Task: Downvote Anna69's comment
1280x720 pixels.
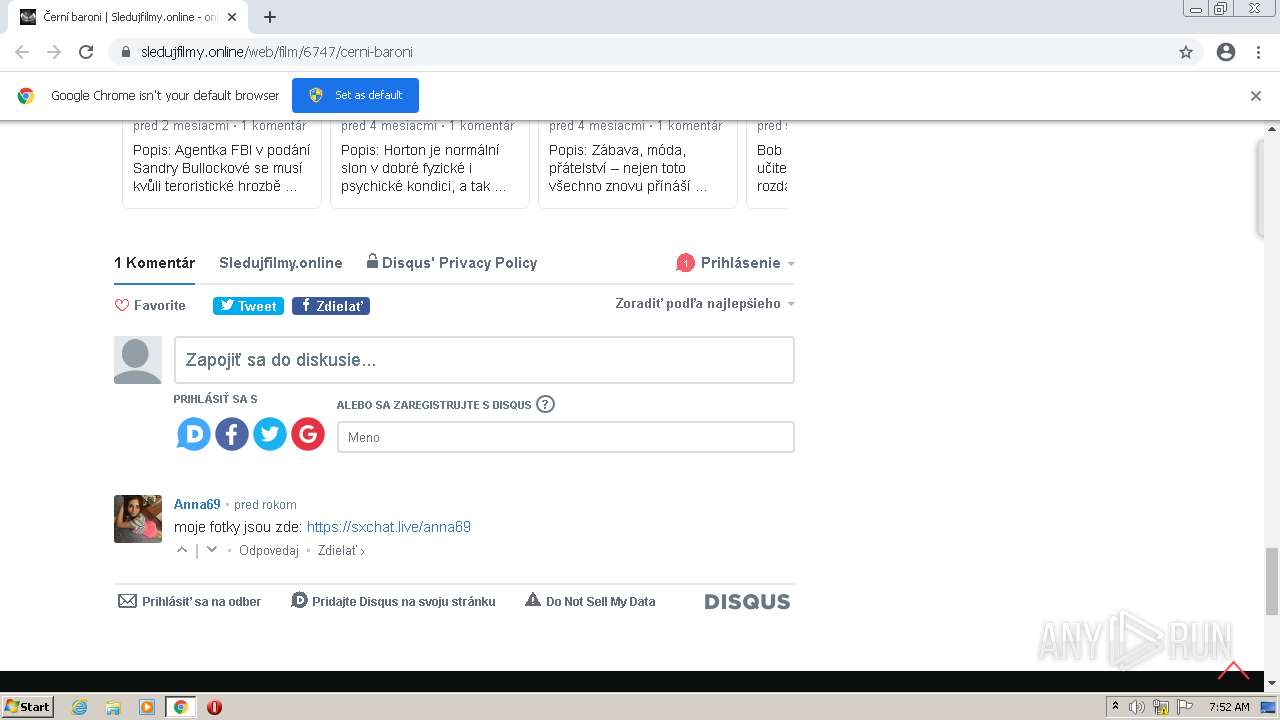Action: tap(211, 550)
